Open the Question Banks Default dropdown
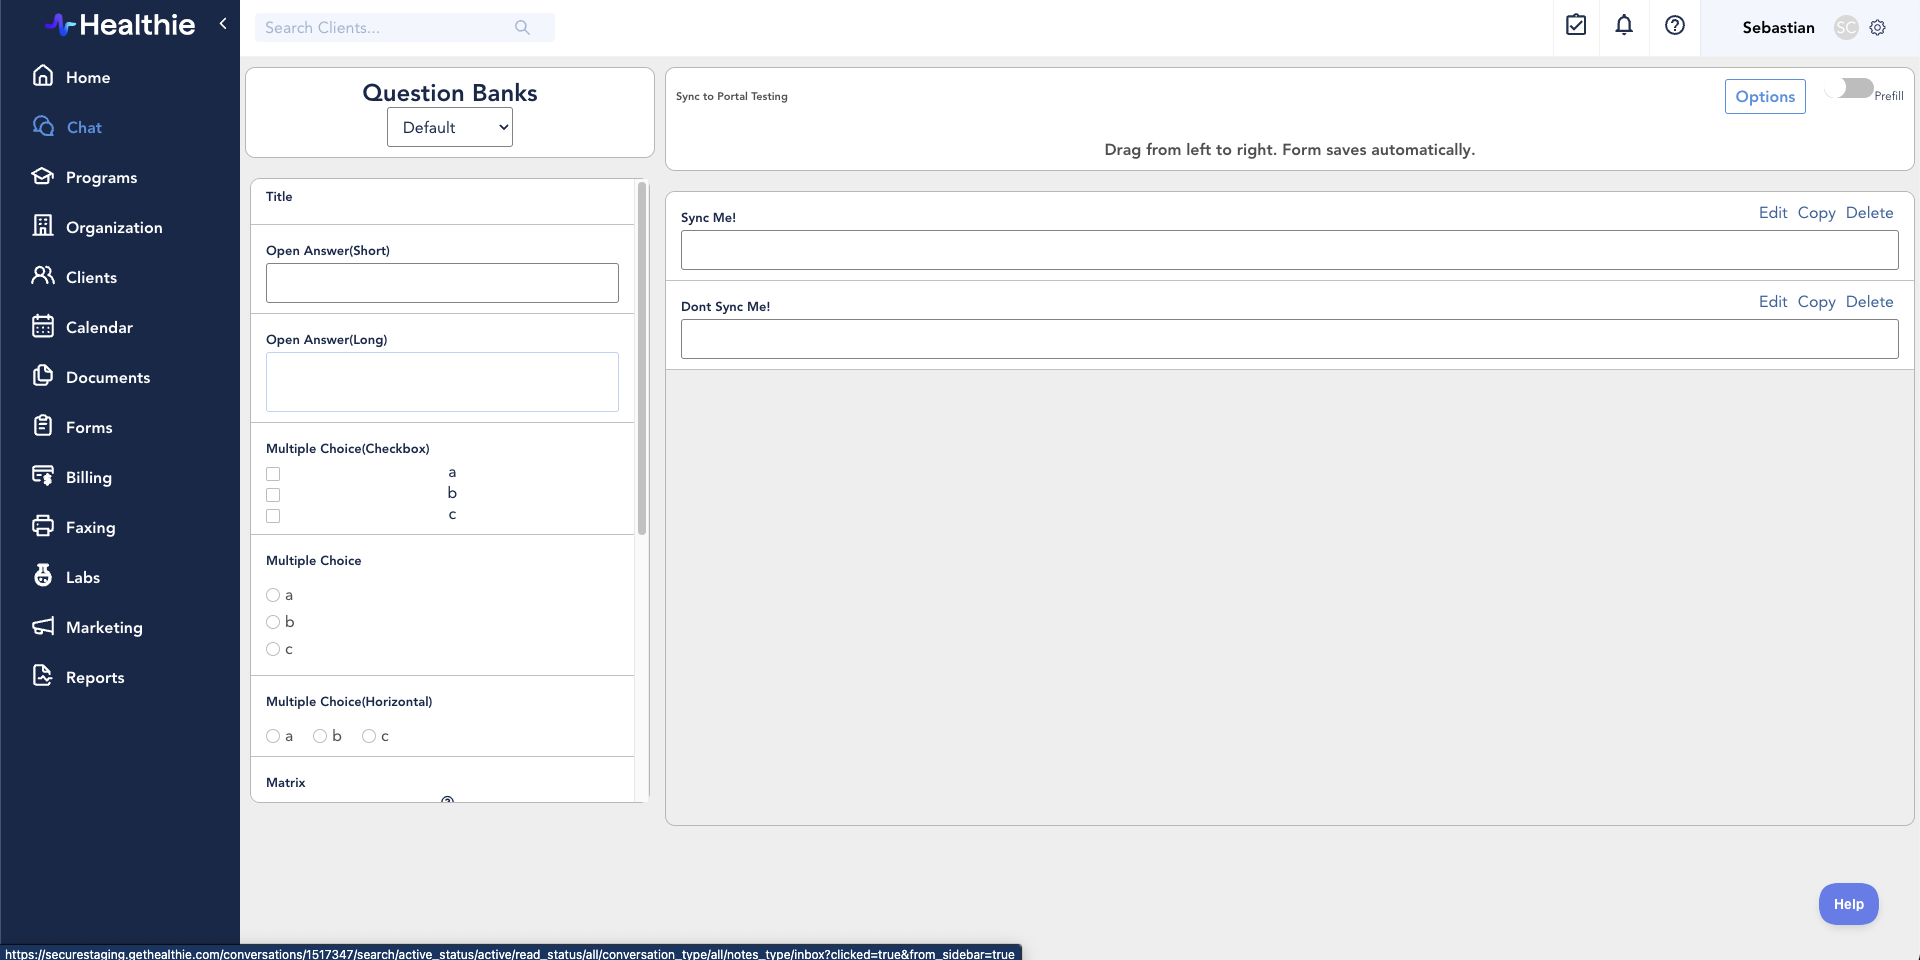The width and height of the screenshot is (1920, 960). pos(450,127)
